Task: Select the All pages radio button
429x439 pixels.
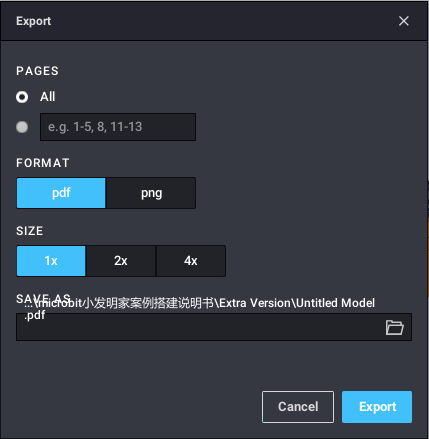Action: pos(22,97)
